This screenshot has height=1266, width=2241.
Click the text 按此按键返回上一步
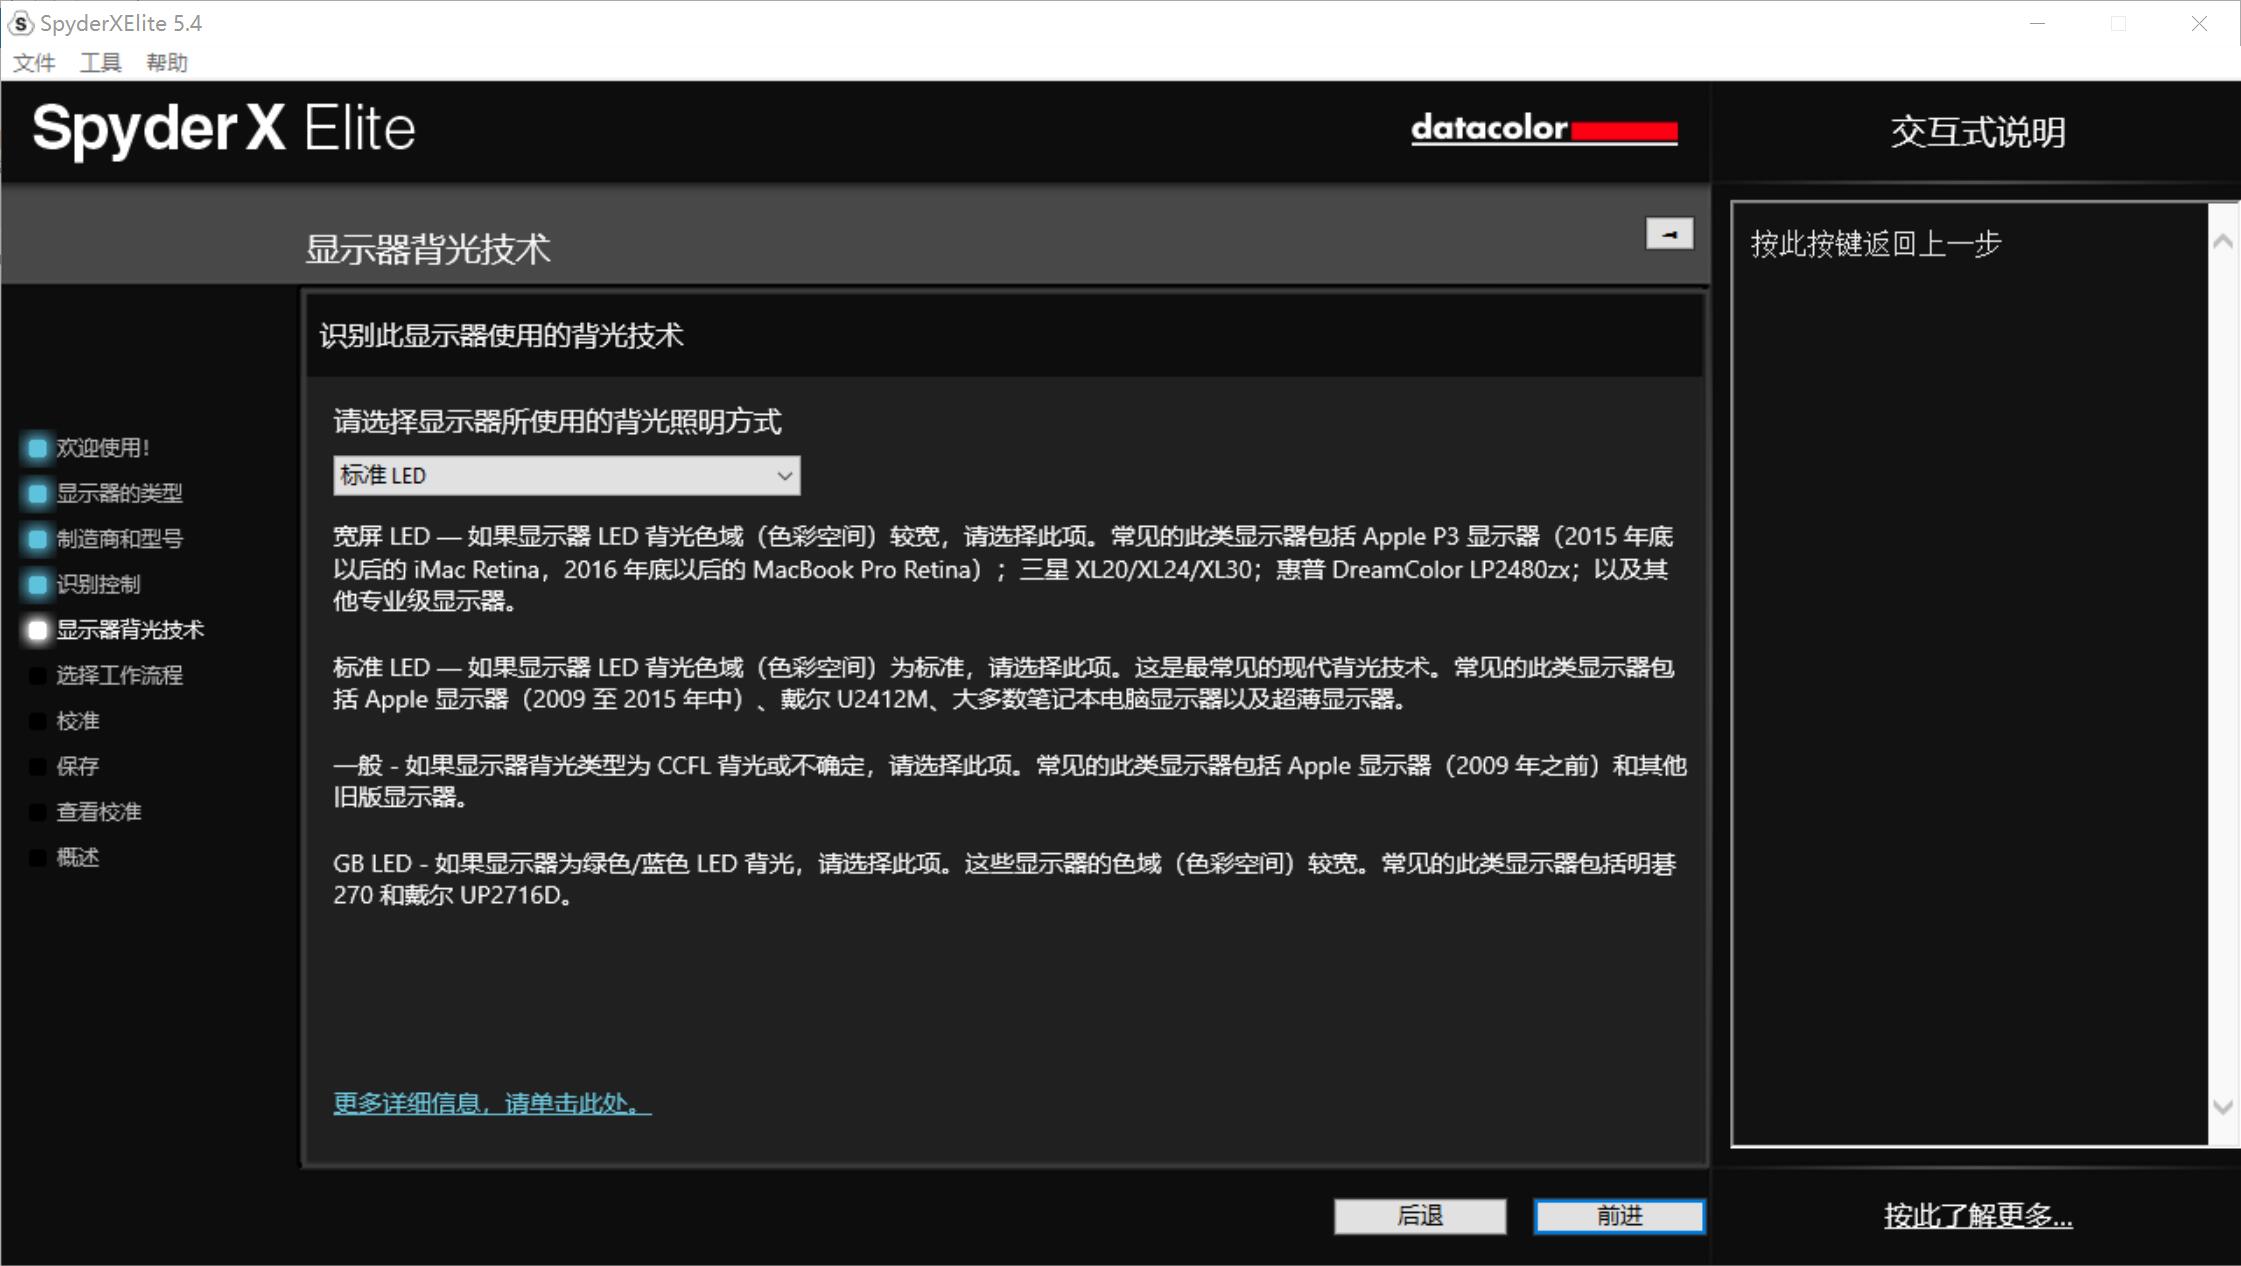tap(1876, 244)
